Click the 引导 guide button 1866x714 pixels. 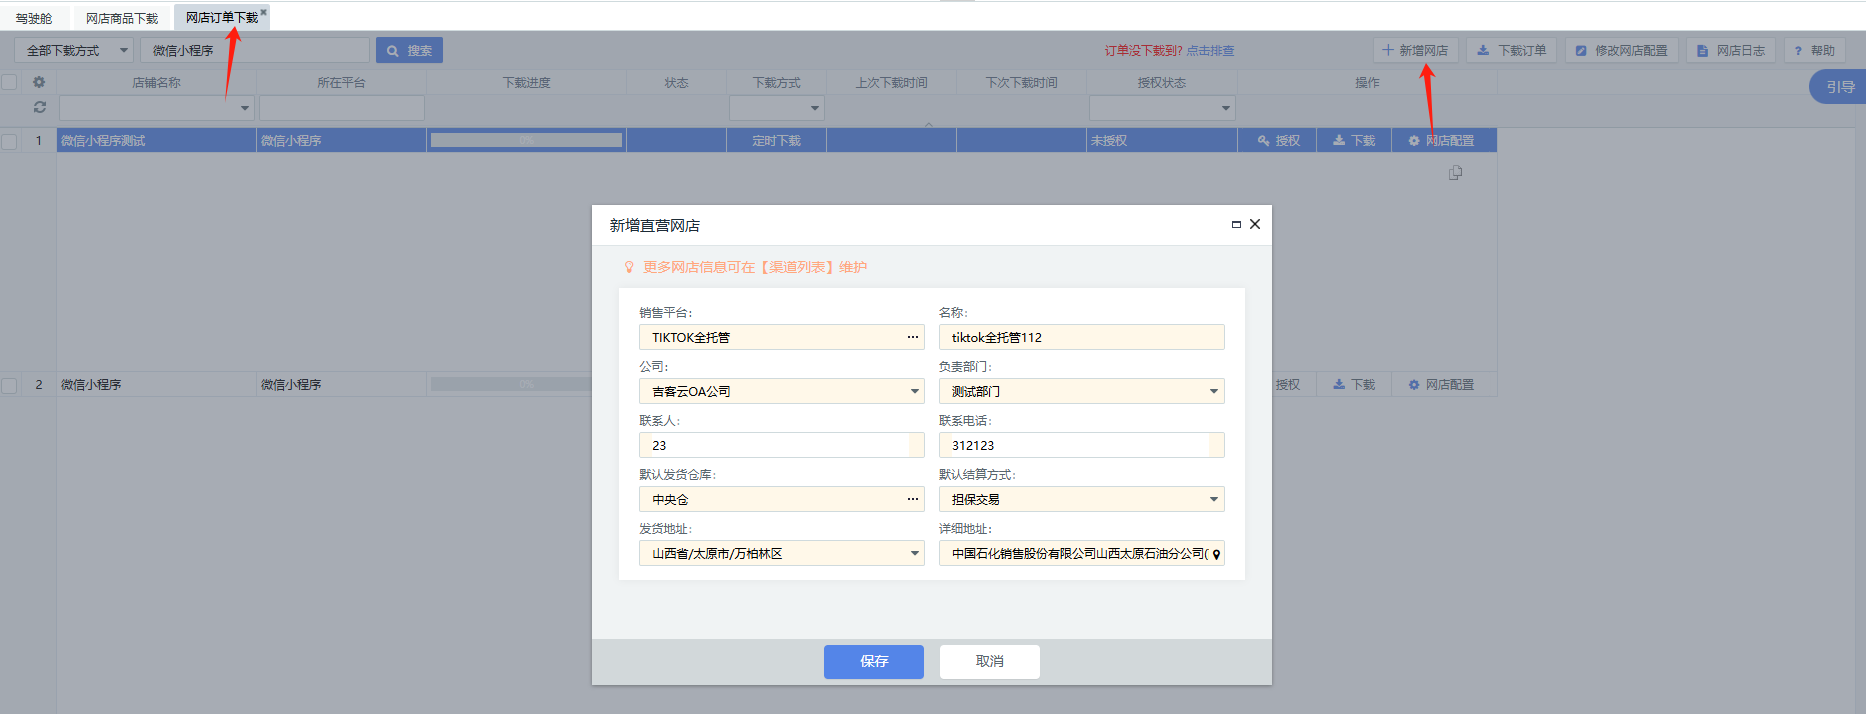tap(1838, 87)
